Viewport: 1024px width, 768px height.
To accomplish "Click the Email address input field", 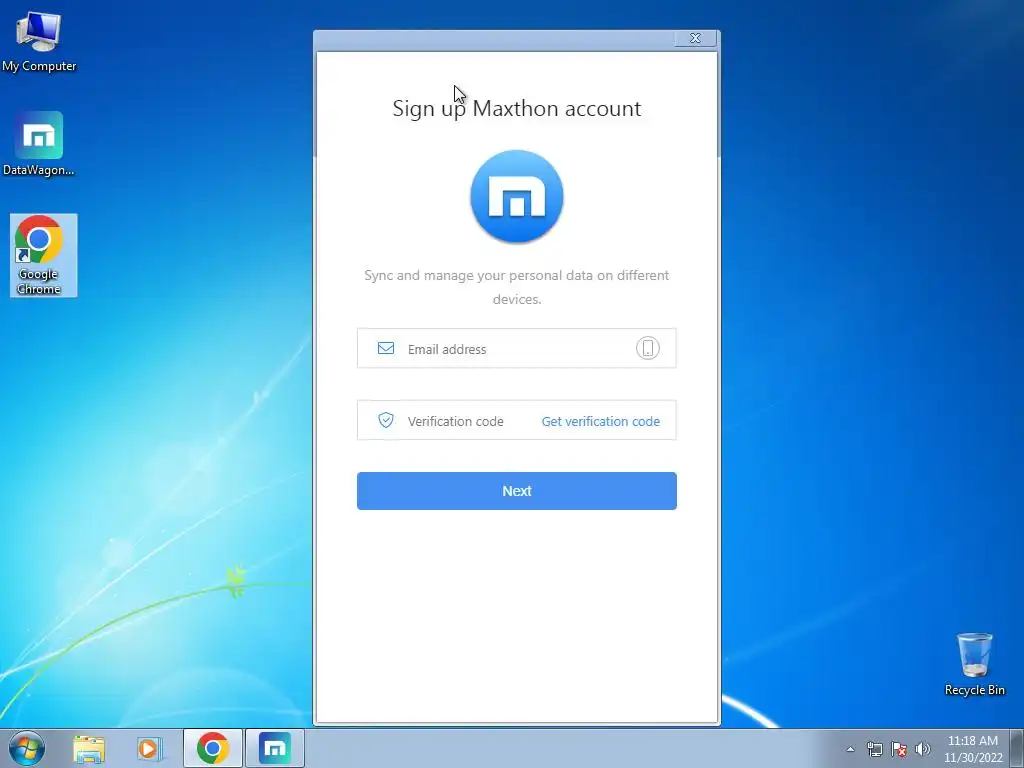I will (x=516, y=349).
